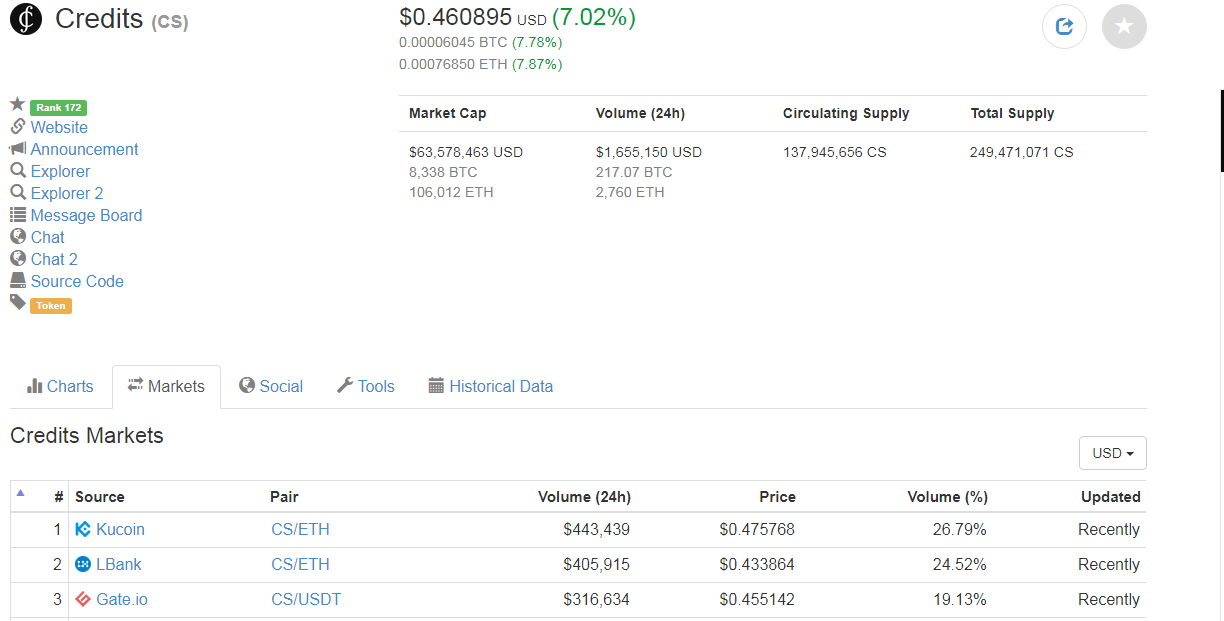Open the USD currency dropdown
The image size is (1224, 621).
coord(1113,453)
